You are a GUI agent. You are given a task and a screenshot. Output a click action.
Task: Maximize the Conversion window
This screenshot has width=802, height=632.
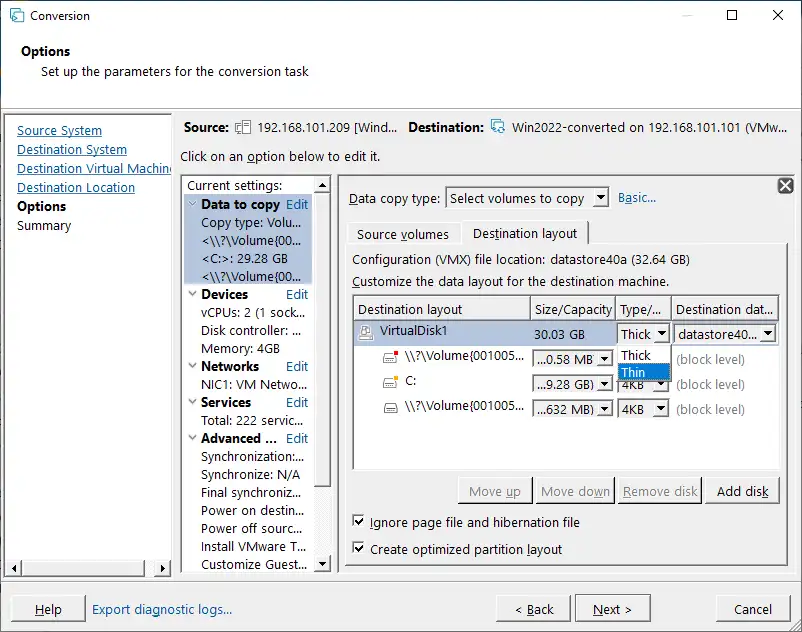coord(732,15)
